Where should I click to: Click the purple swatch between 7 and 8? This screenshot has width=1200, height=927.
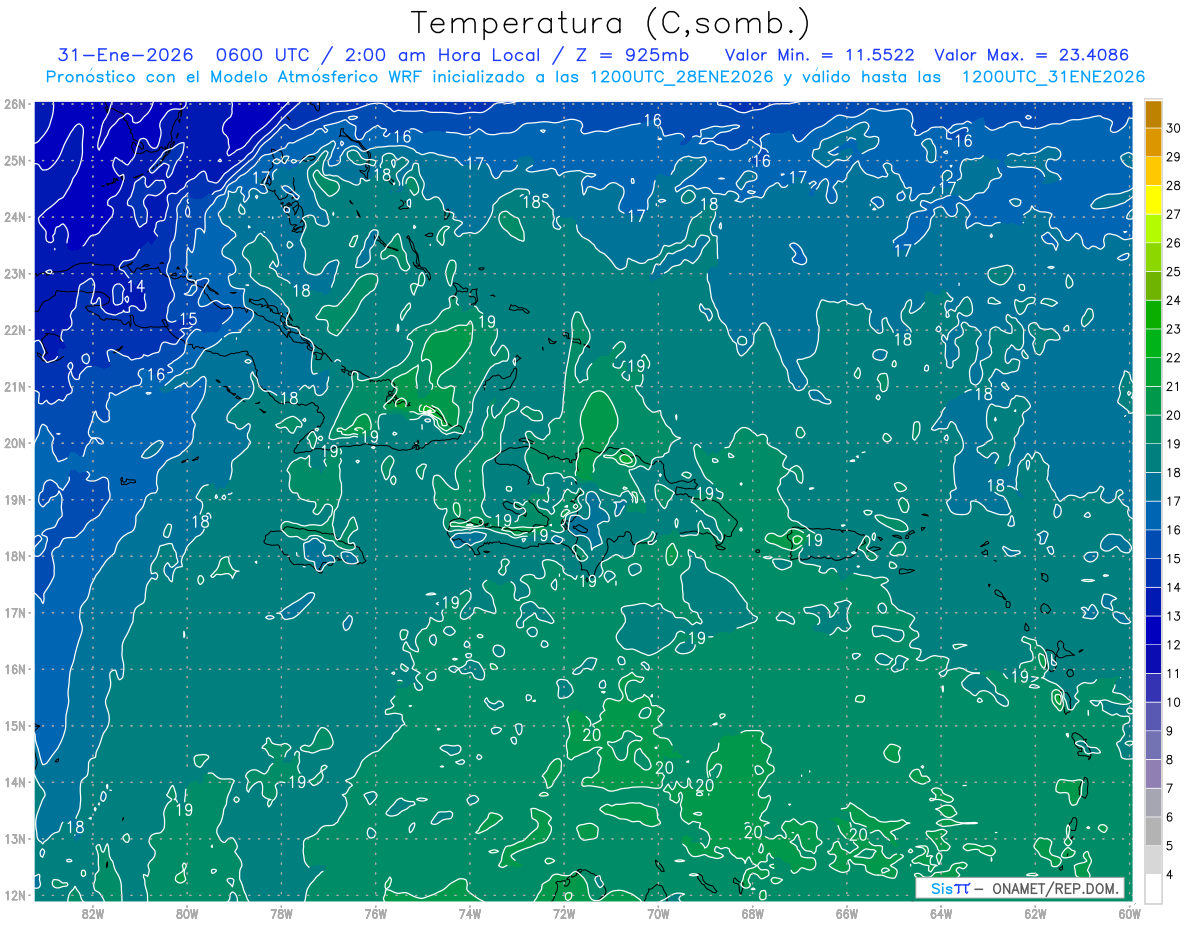[1154, 774]
